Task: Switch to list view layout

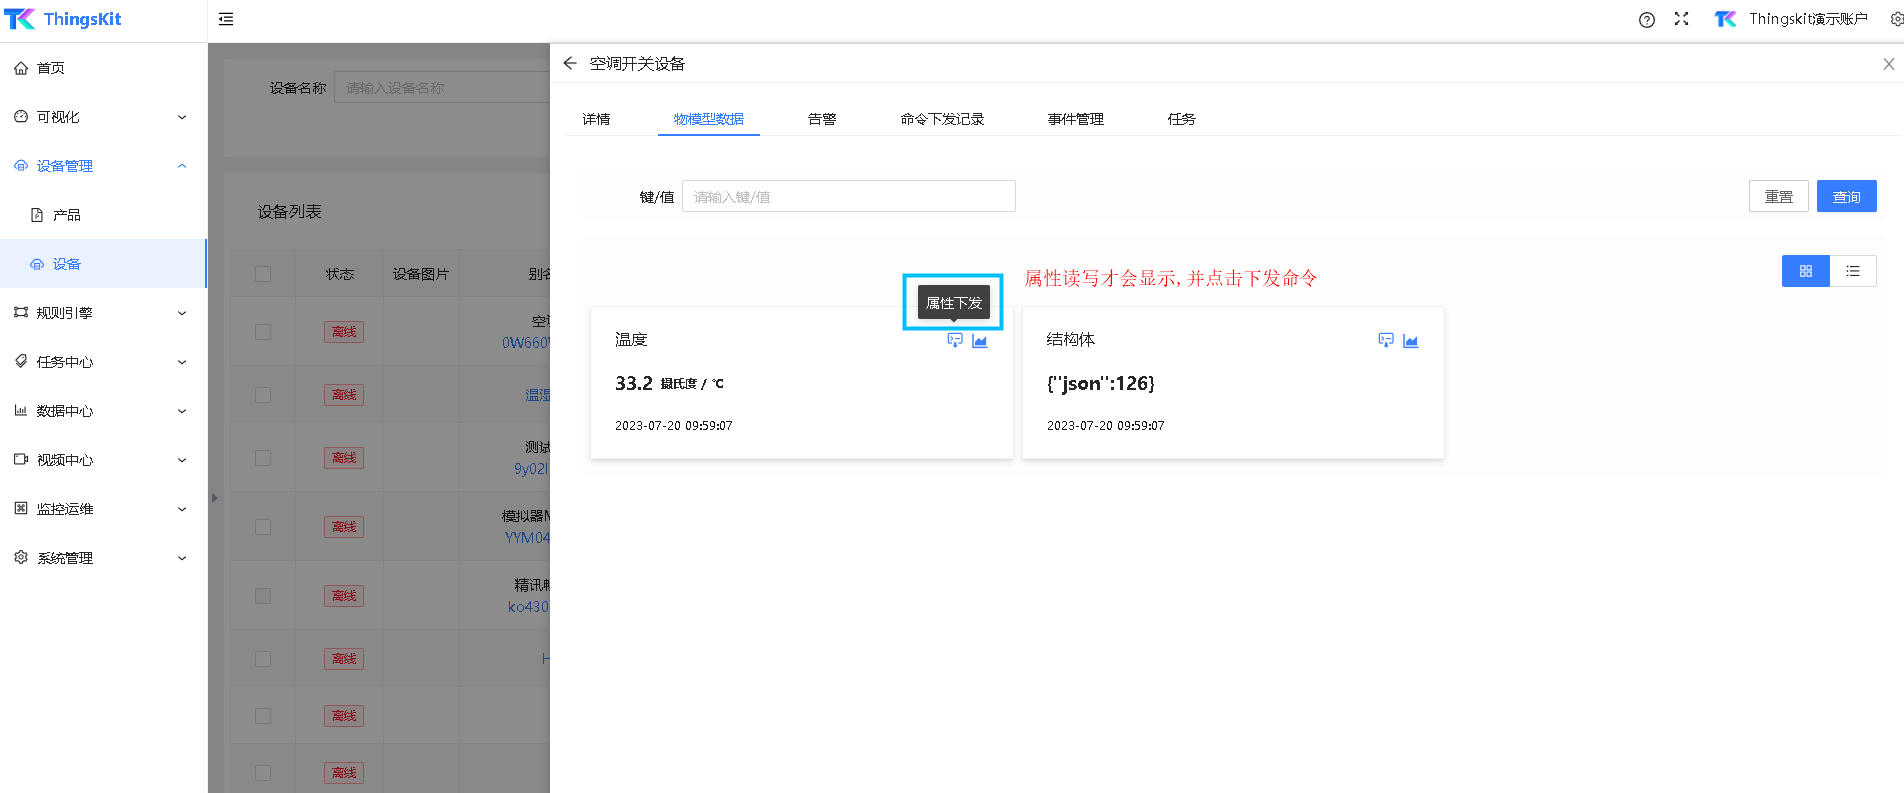Action: [1853, 271]
